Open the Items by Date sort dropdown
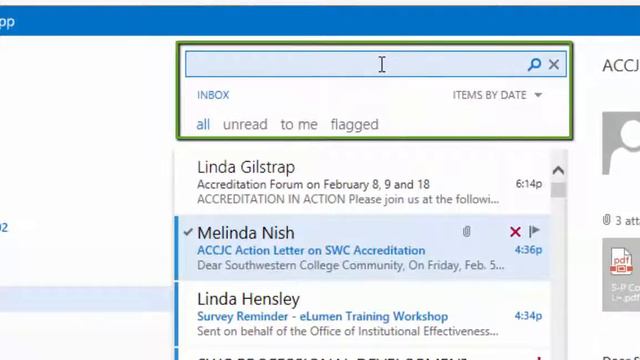640x360 pixels. coord(497,95)
